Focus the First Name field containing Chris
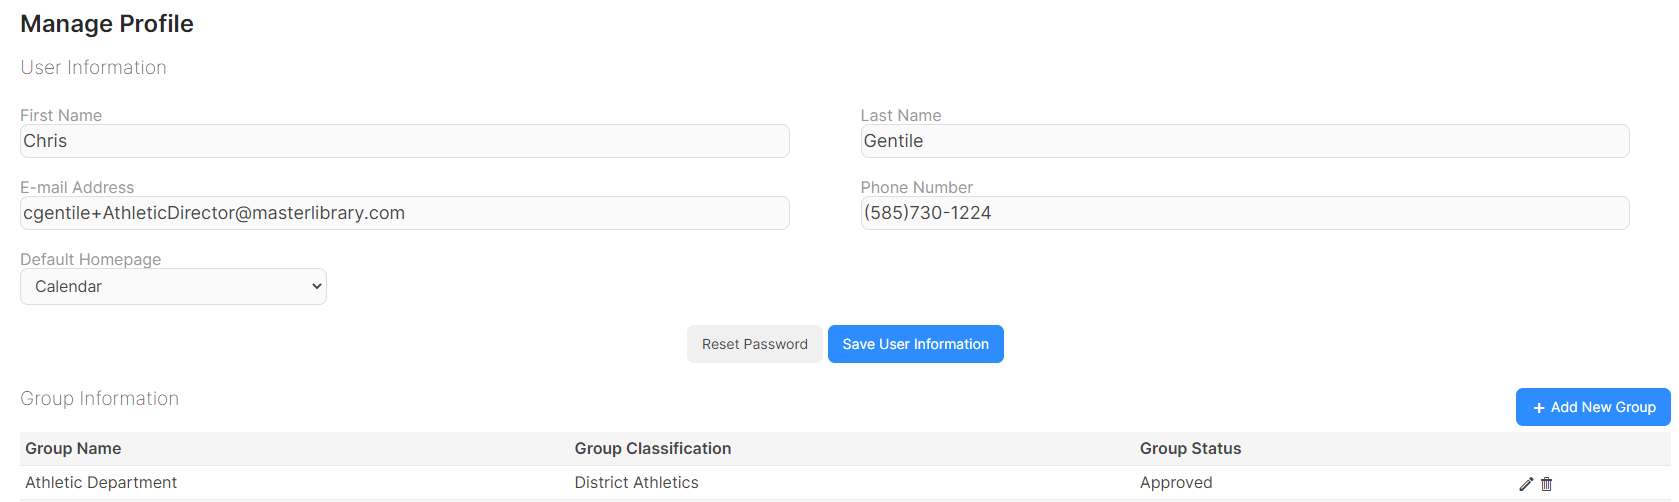 click(x=405, y=141)
